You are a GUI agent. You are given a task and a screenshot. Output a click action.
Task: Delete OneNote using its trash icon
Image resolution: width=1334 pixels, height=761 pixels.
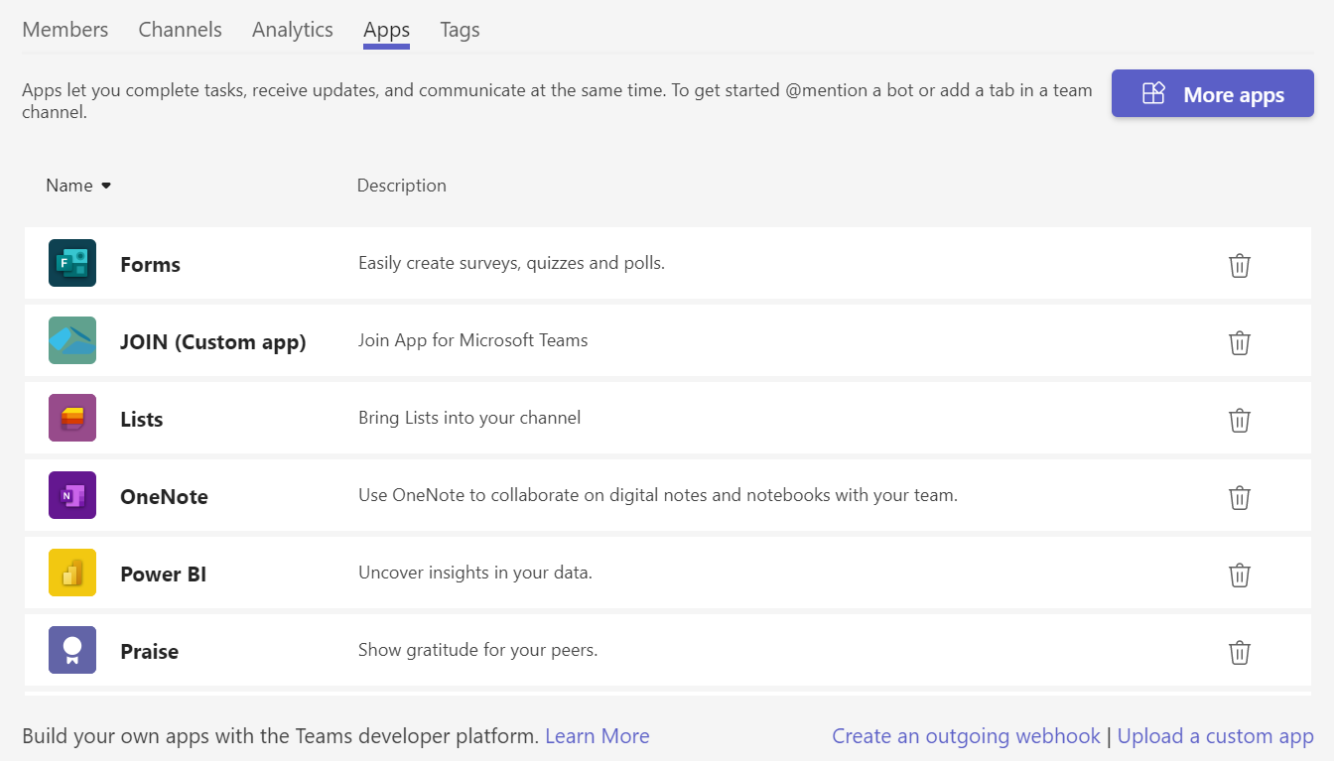pos(1239,497)
